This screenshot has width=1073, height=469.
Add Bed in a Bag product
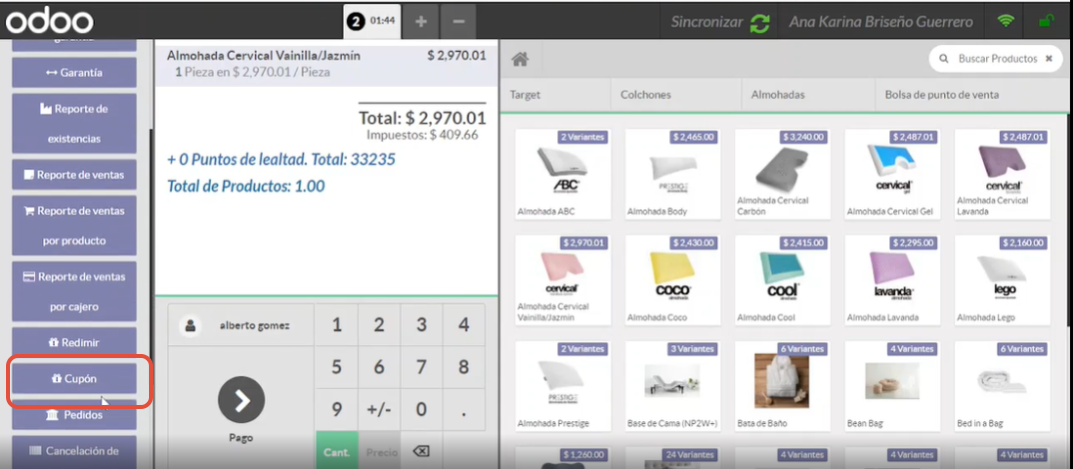coord(1002,386)
